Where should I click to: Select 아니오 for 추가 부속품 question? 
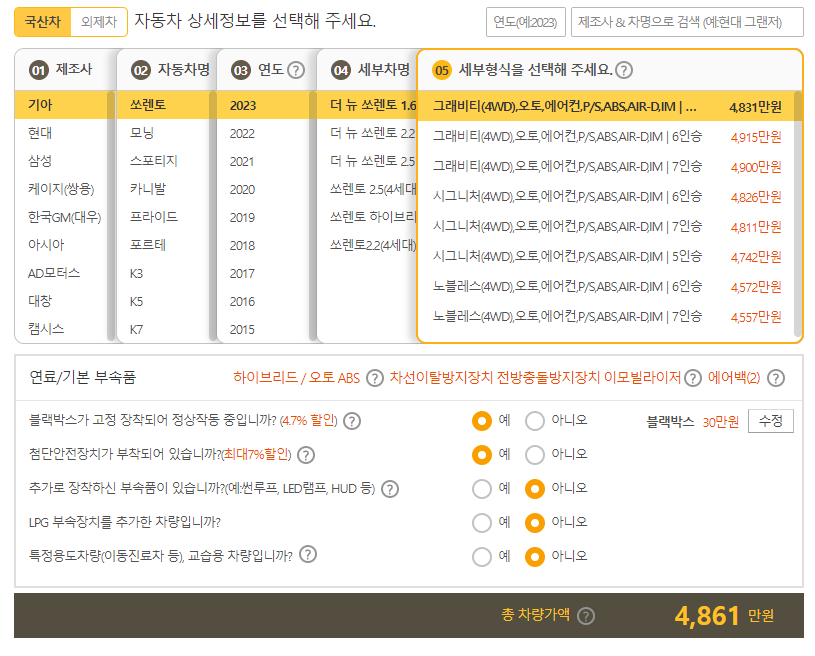pyautogui.click(x=535, y=489)
